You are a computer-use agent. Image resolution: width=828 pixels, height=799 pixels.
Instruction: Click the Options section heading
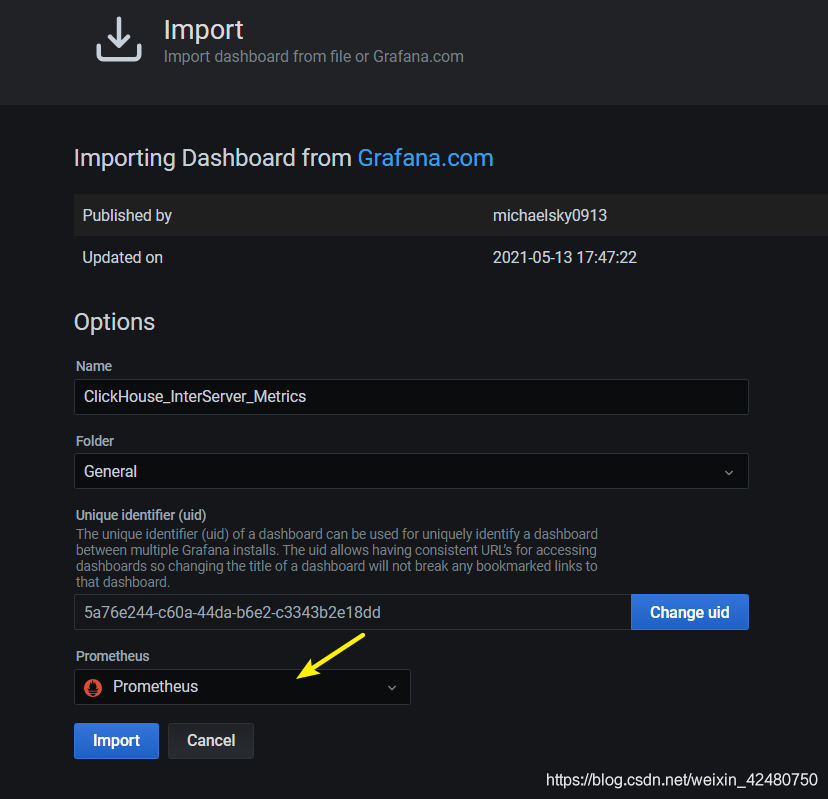(x=114, y=322)
